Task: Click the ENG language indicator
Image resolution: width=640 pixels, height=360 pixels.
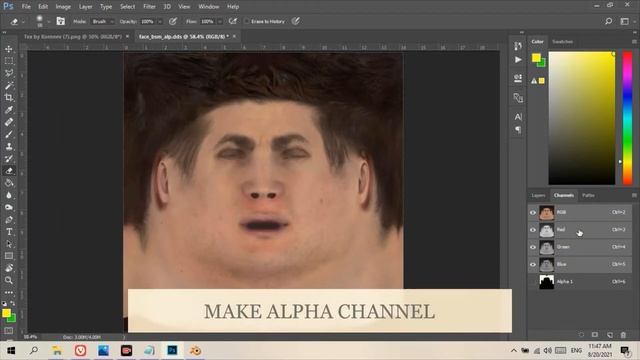Action: click(576, 351)
